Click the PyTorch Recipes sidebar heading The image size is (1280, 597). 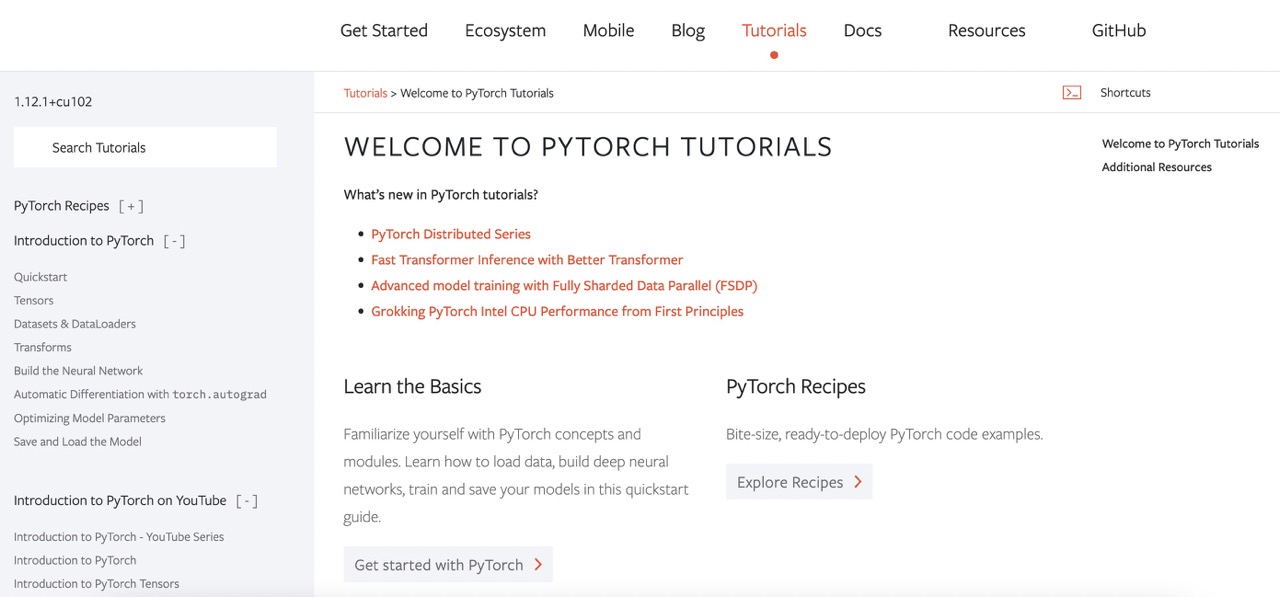click(62, 206)
